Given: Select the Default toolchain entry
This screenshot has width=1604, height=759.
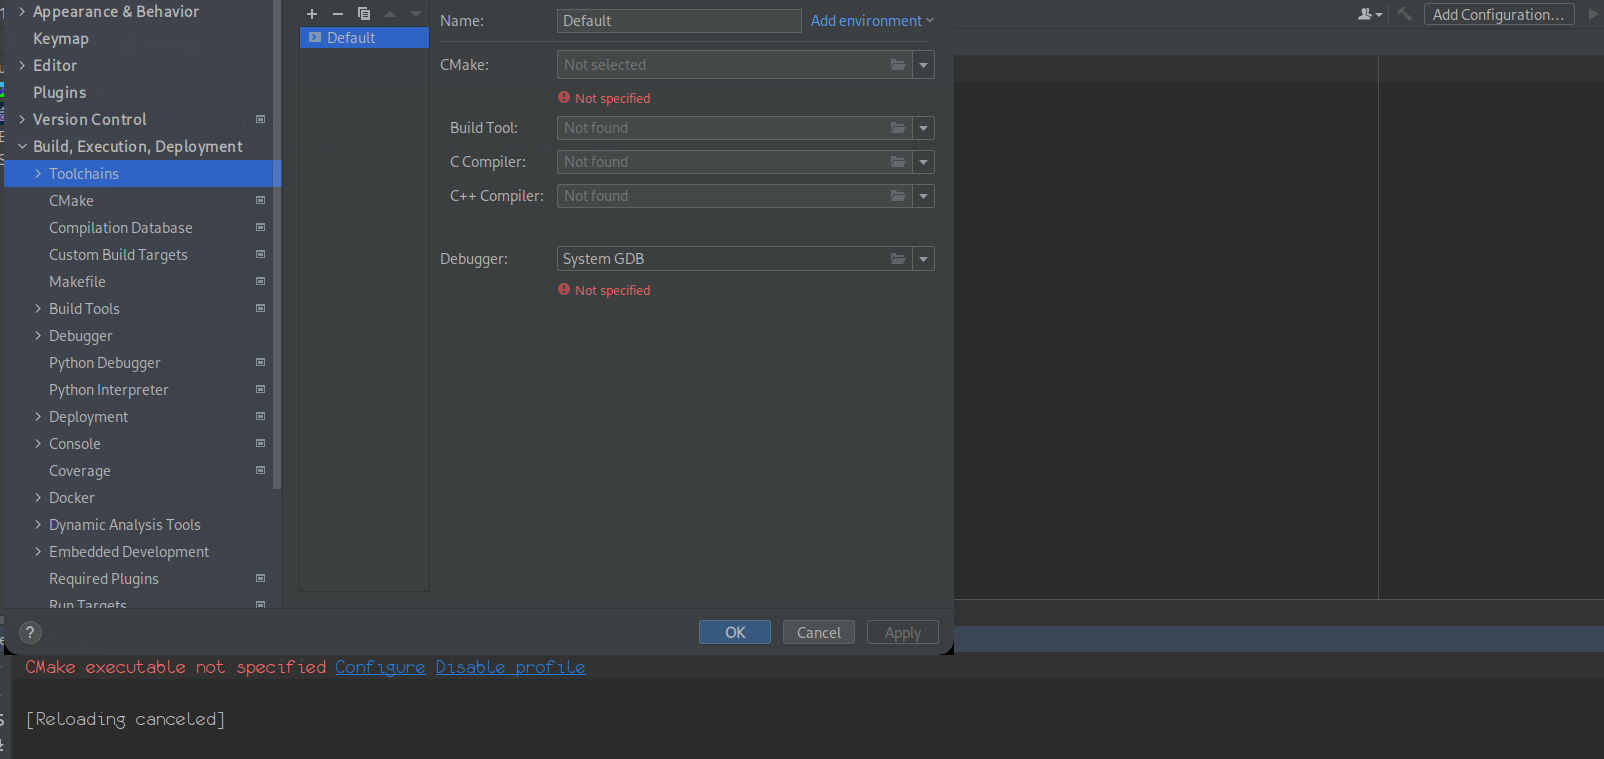Looking at the screenshot, I should point(364,38).
